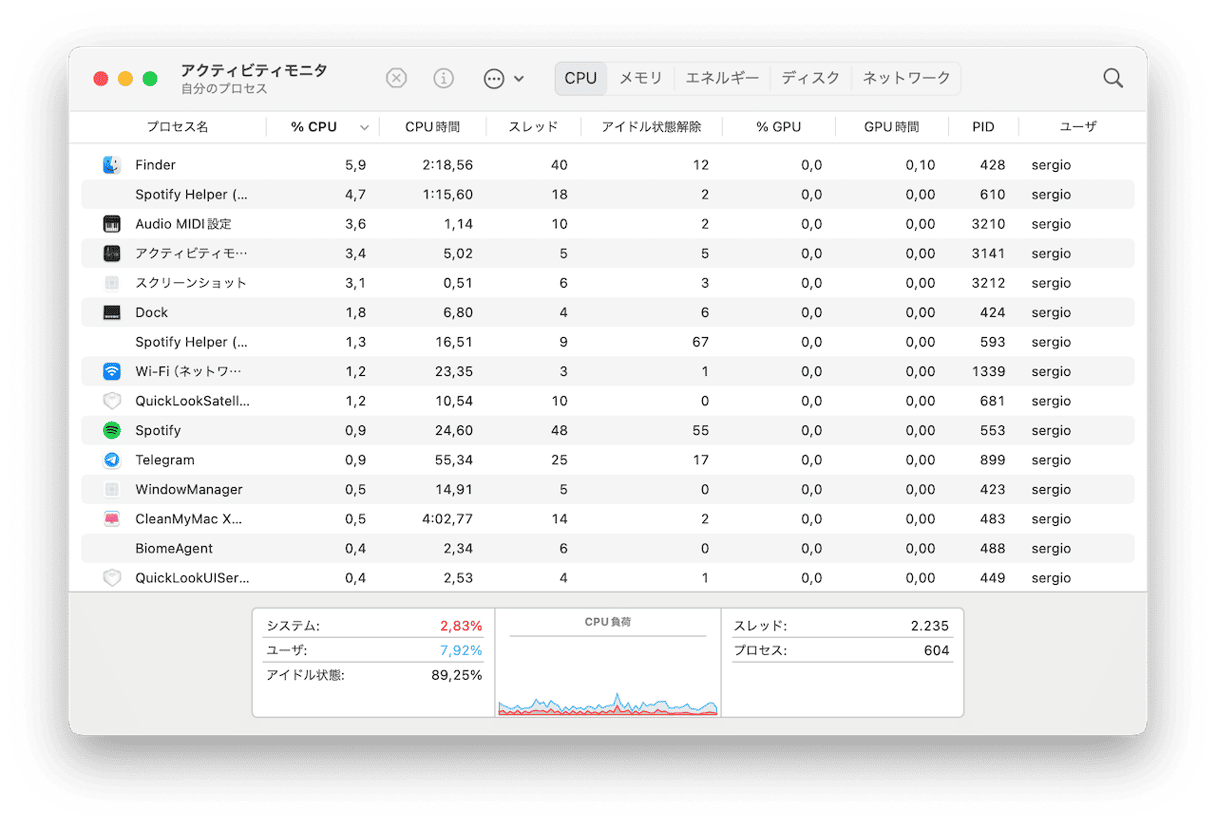Screen dimensions: 1216x826
Task: Click the Wi-Fi process icon
Action: (112, 372)
